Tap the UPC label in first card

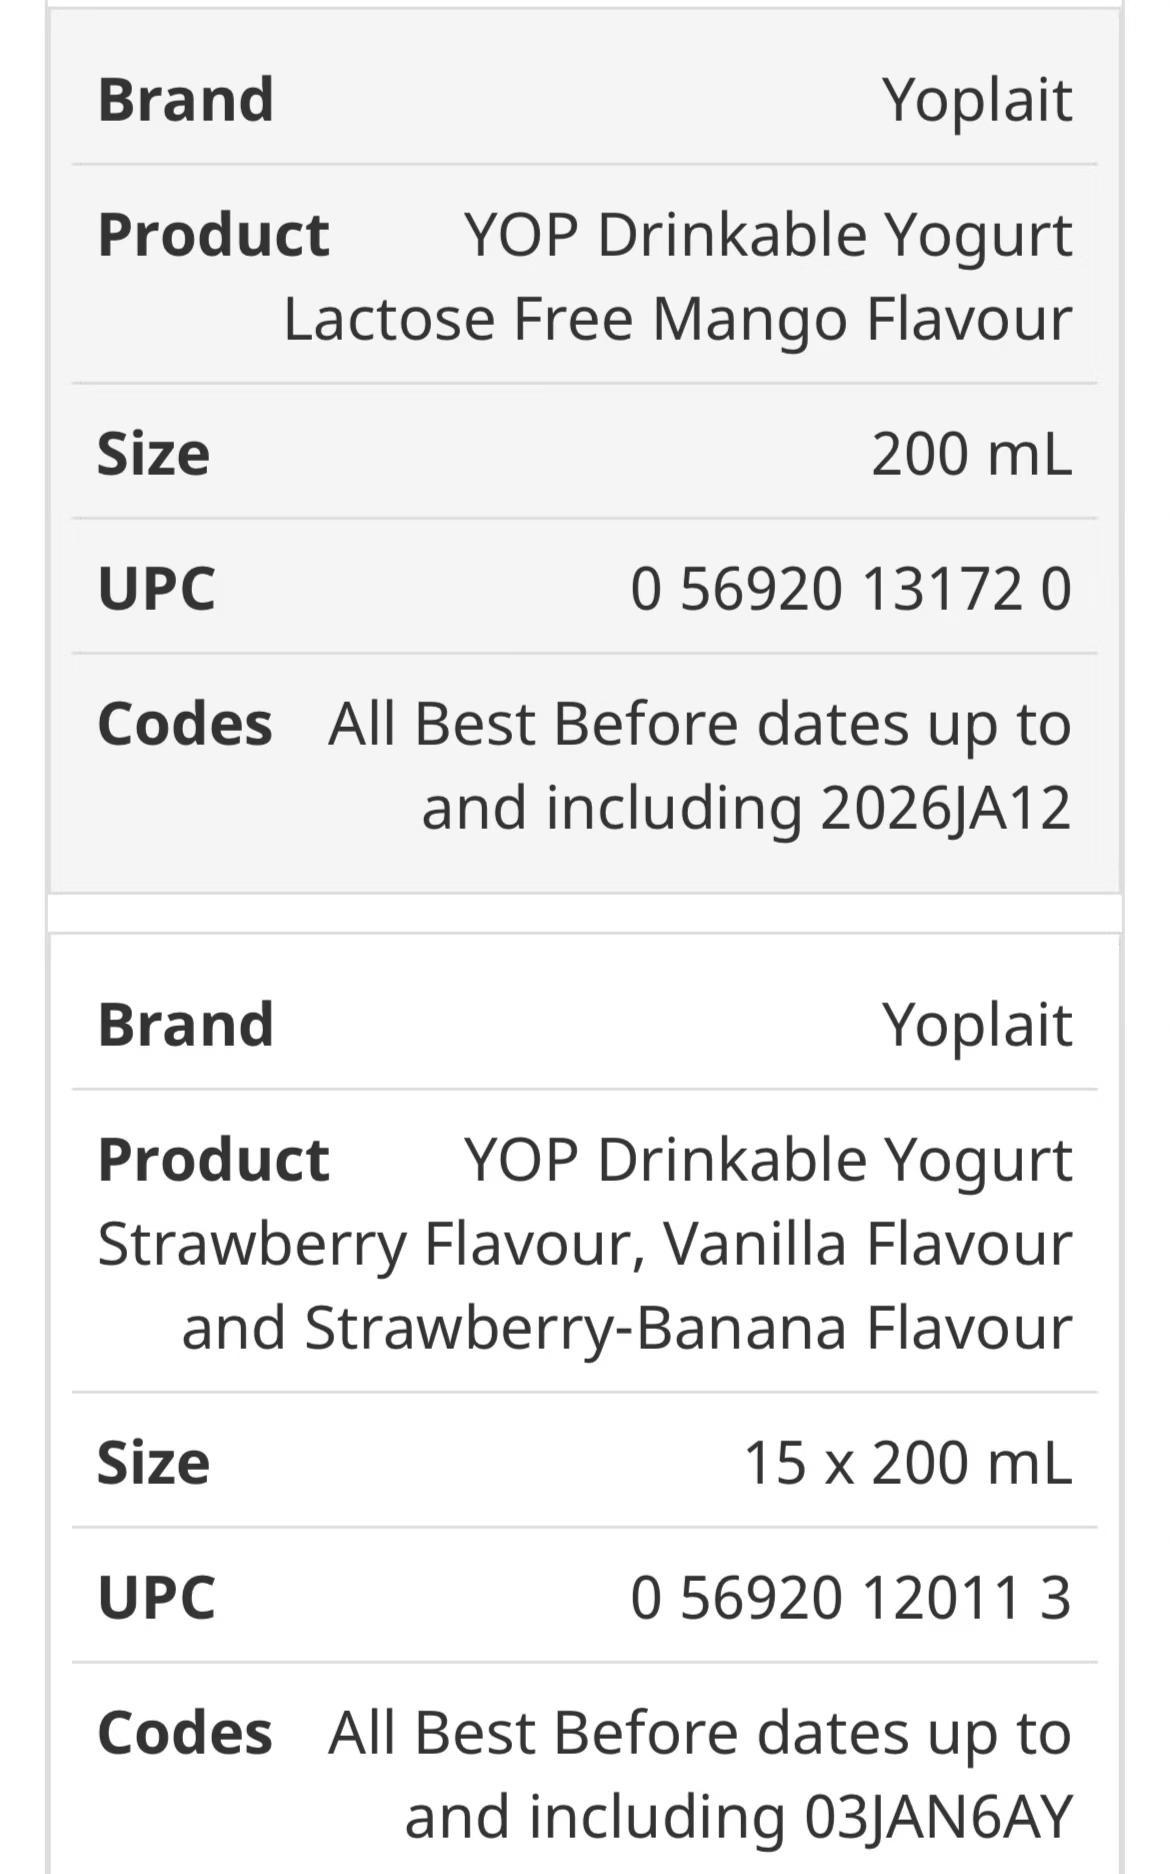pos(157,588)
